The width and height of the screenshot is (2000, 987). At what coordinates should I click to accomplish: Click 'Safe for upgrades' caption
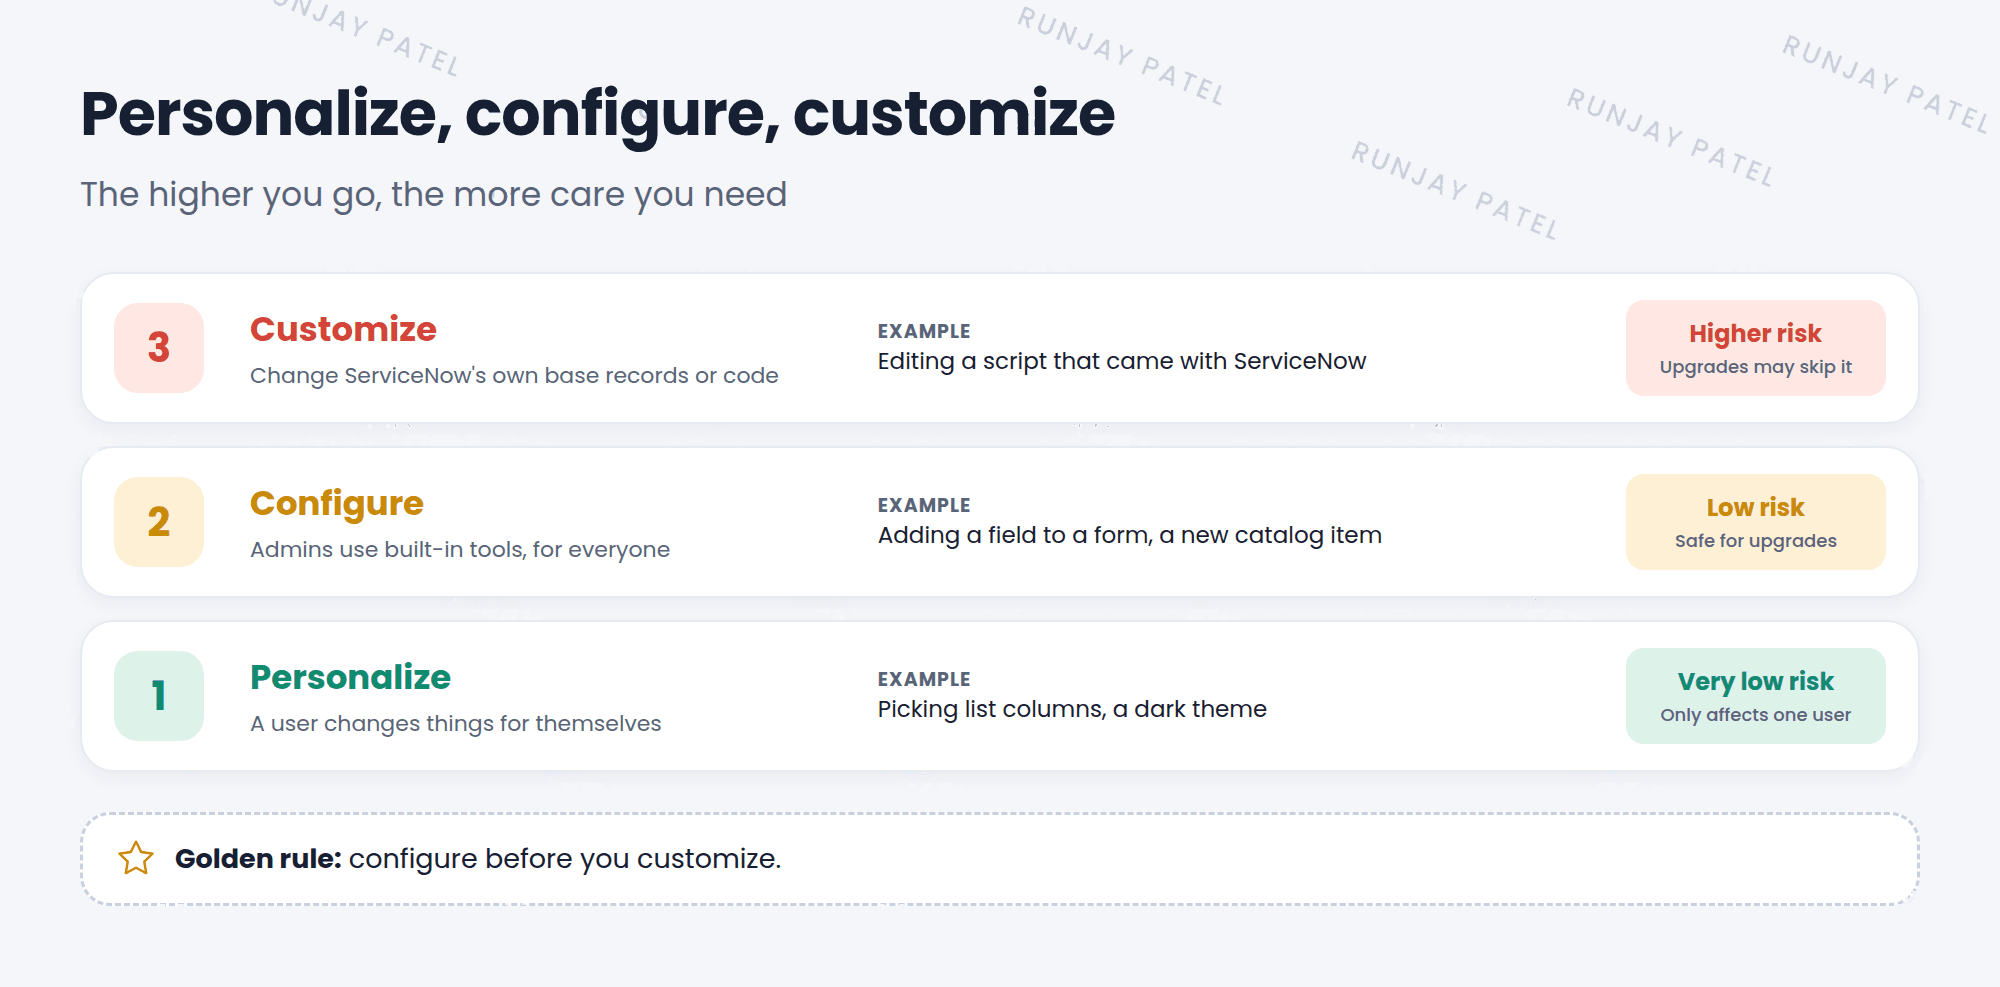(x=1755, y=541)
